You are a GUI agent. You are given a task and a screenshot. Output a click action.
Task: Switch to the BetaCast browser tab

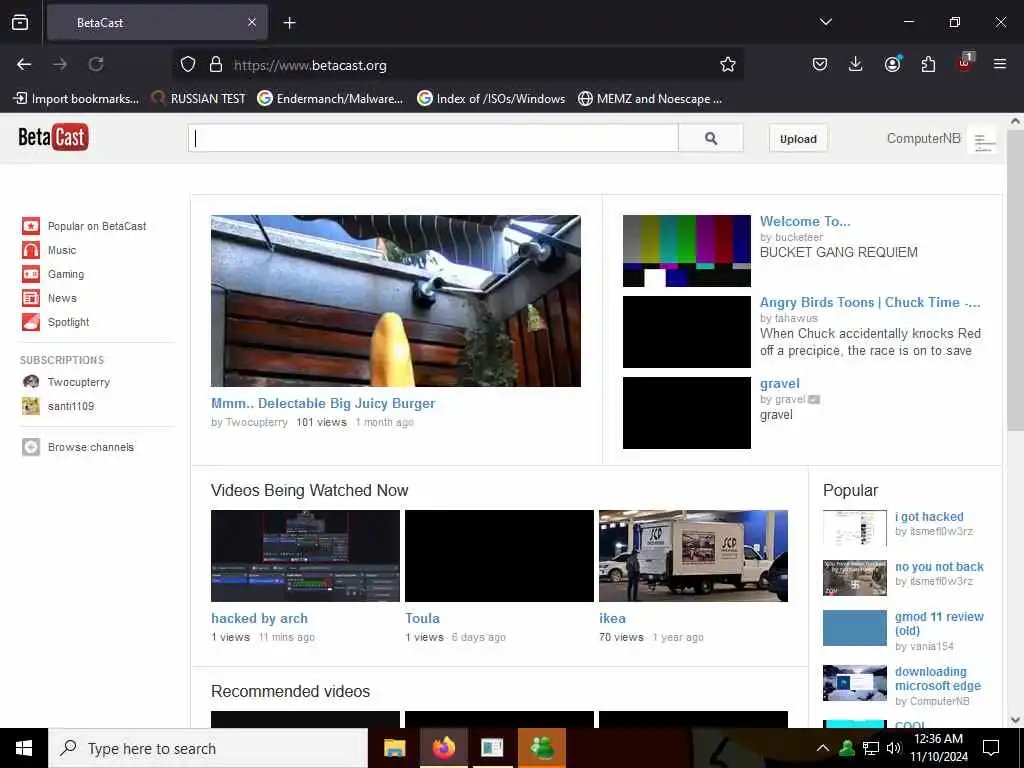[x=157, y=22]
